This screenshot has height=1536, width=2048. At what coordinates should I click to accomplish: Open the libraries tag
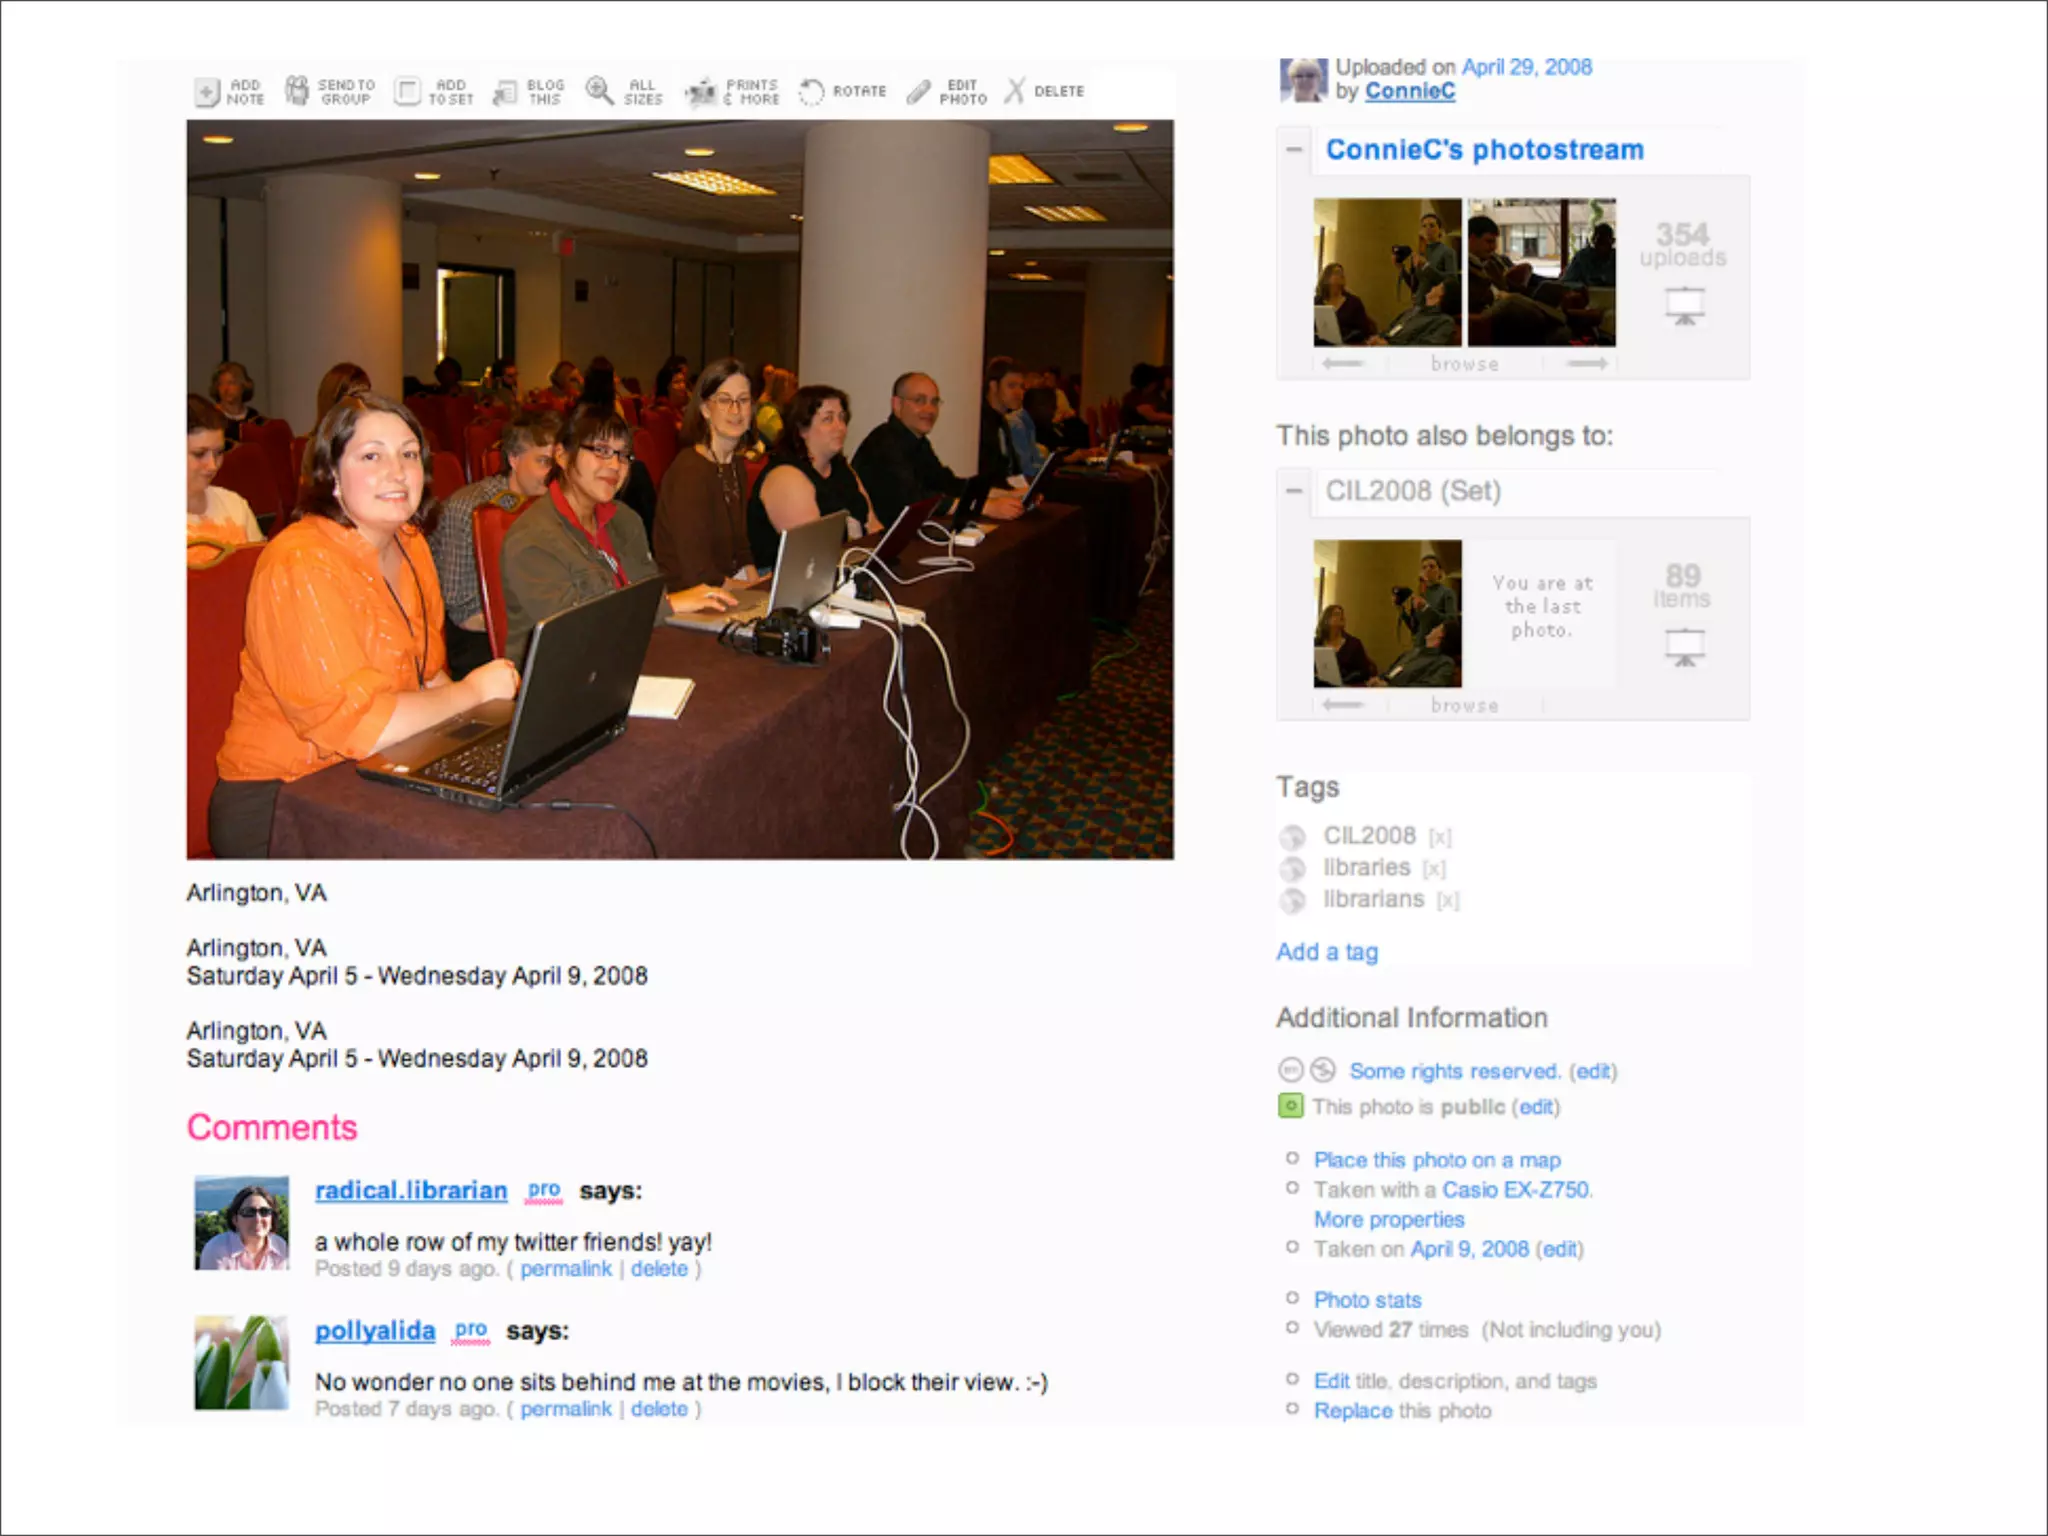1367,868
